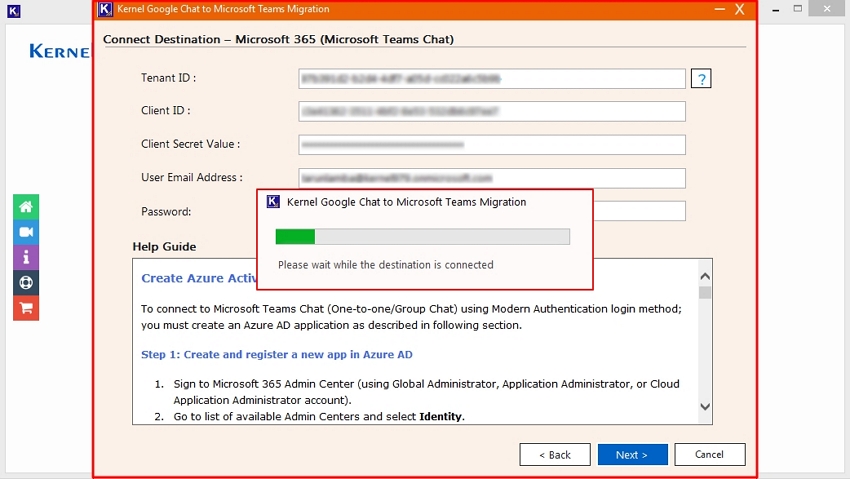Click the green connection progress bar
The height and width of the screenshot is (479, 850).
[x=422, y=237]
